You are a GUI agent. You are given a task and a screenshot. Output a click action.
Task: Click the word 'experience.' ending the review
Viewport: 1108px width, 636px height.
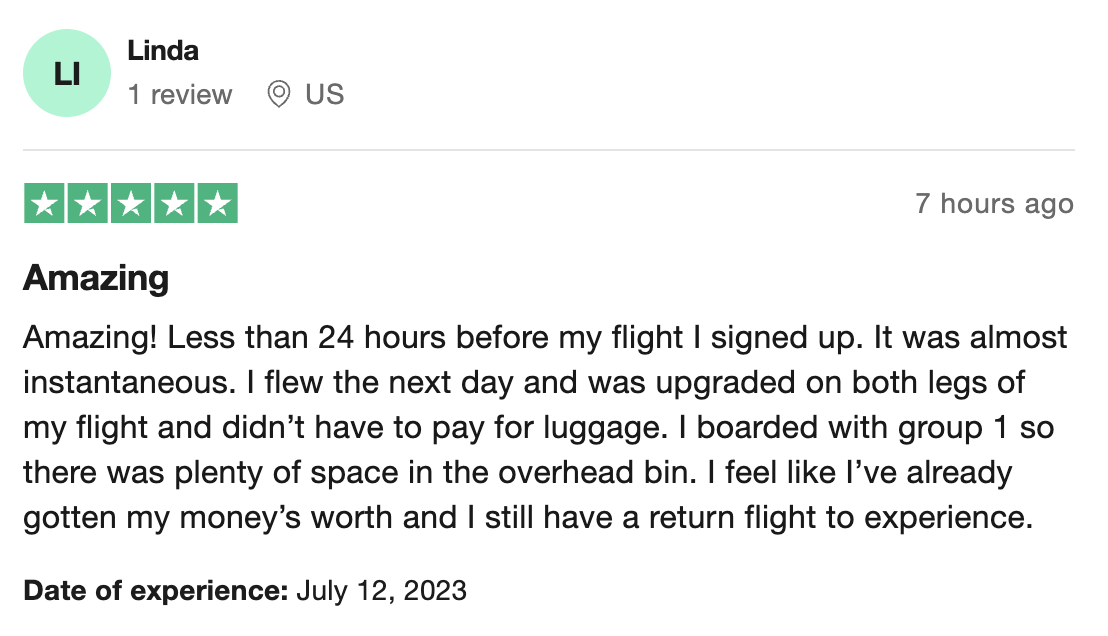coord(948,518)
